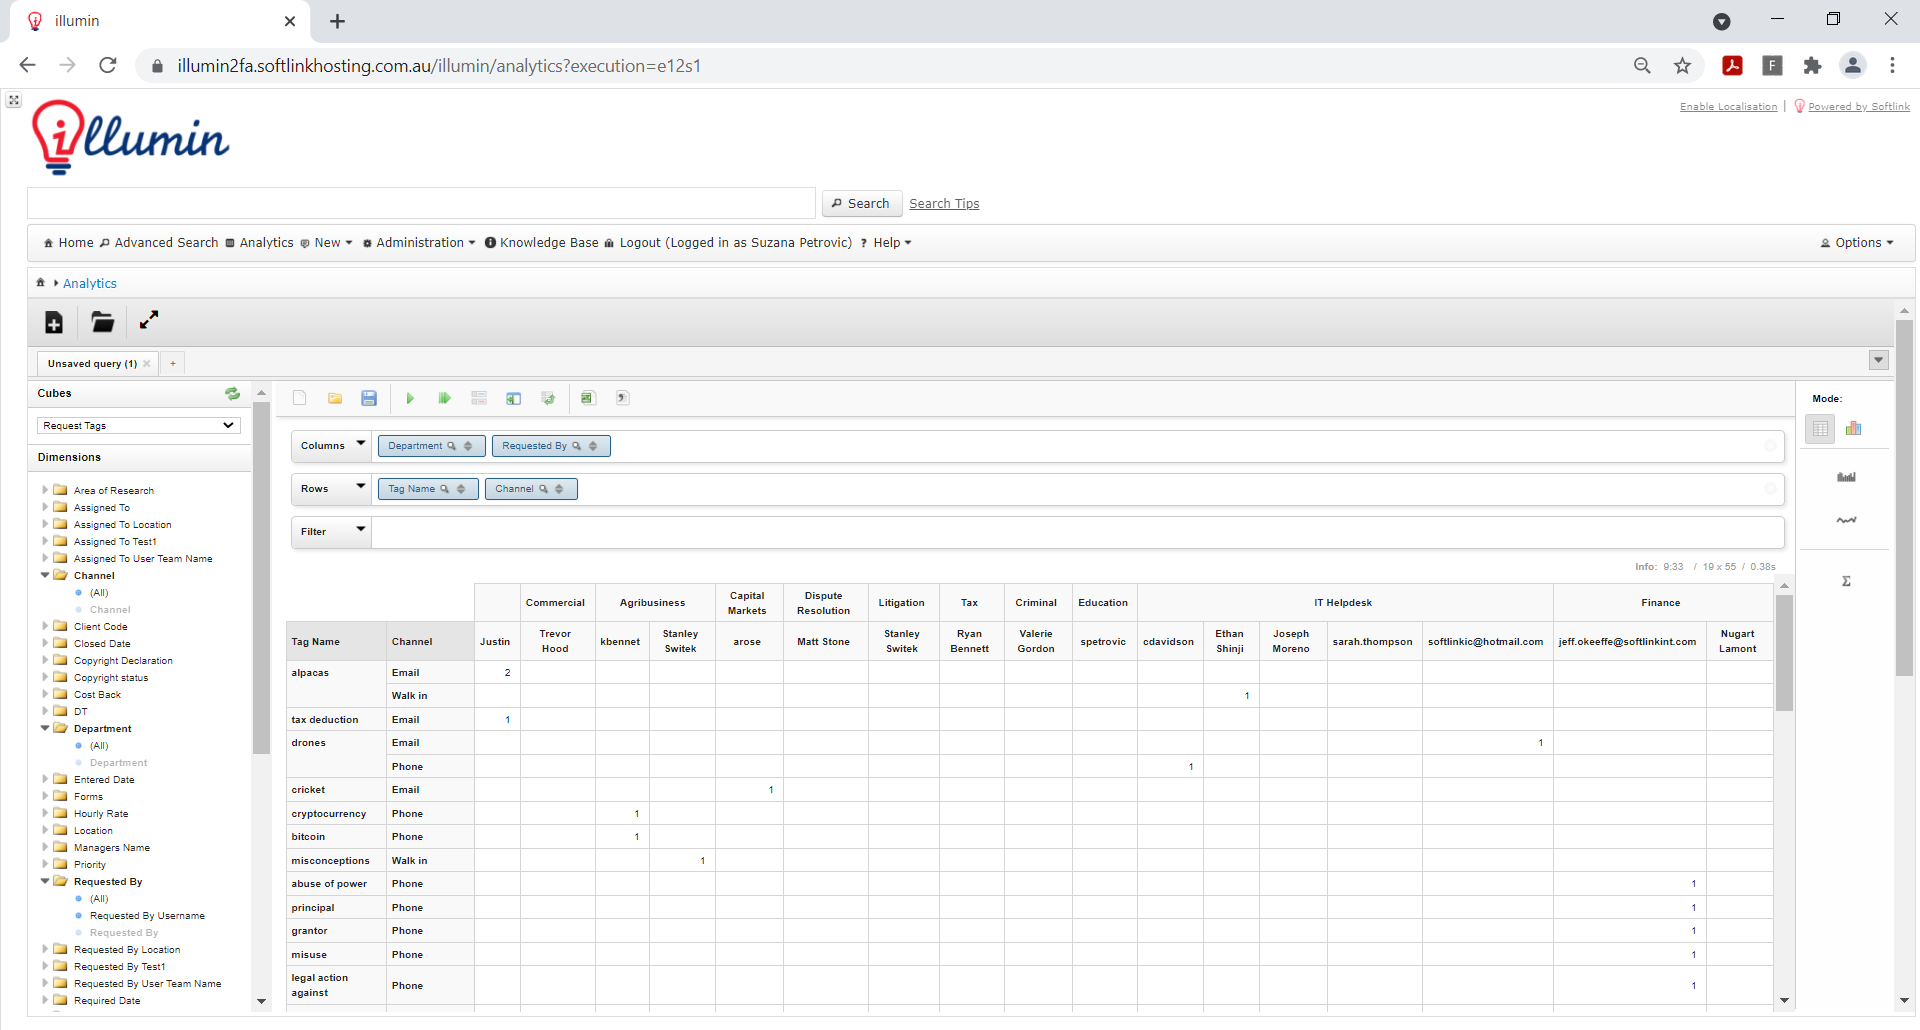Export results to Excel
The height and width of the screenshot is (1030, 1920).
tap(587, 398)
